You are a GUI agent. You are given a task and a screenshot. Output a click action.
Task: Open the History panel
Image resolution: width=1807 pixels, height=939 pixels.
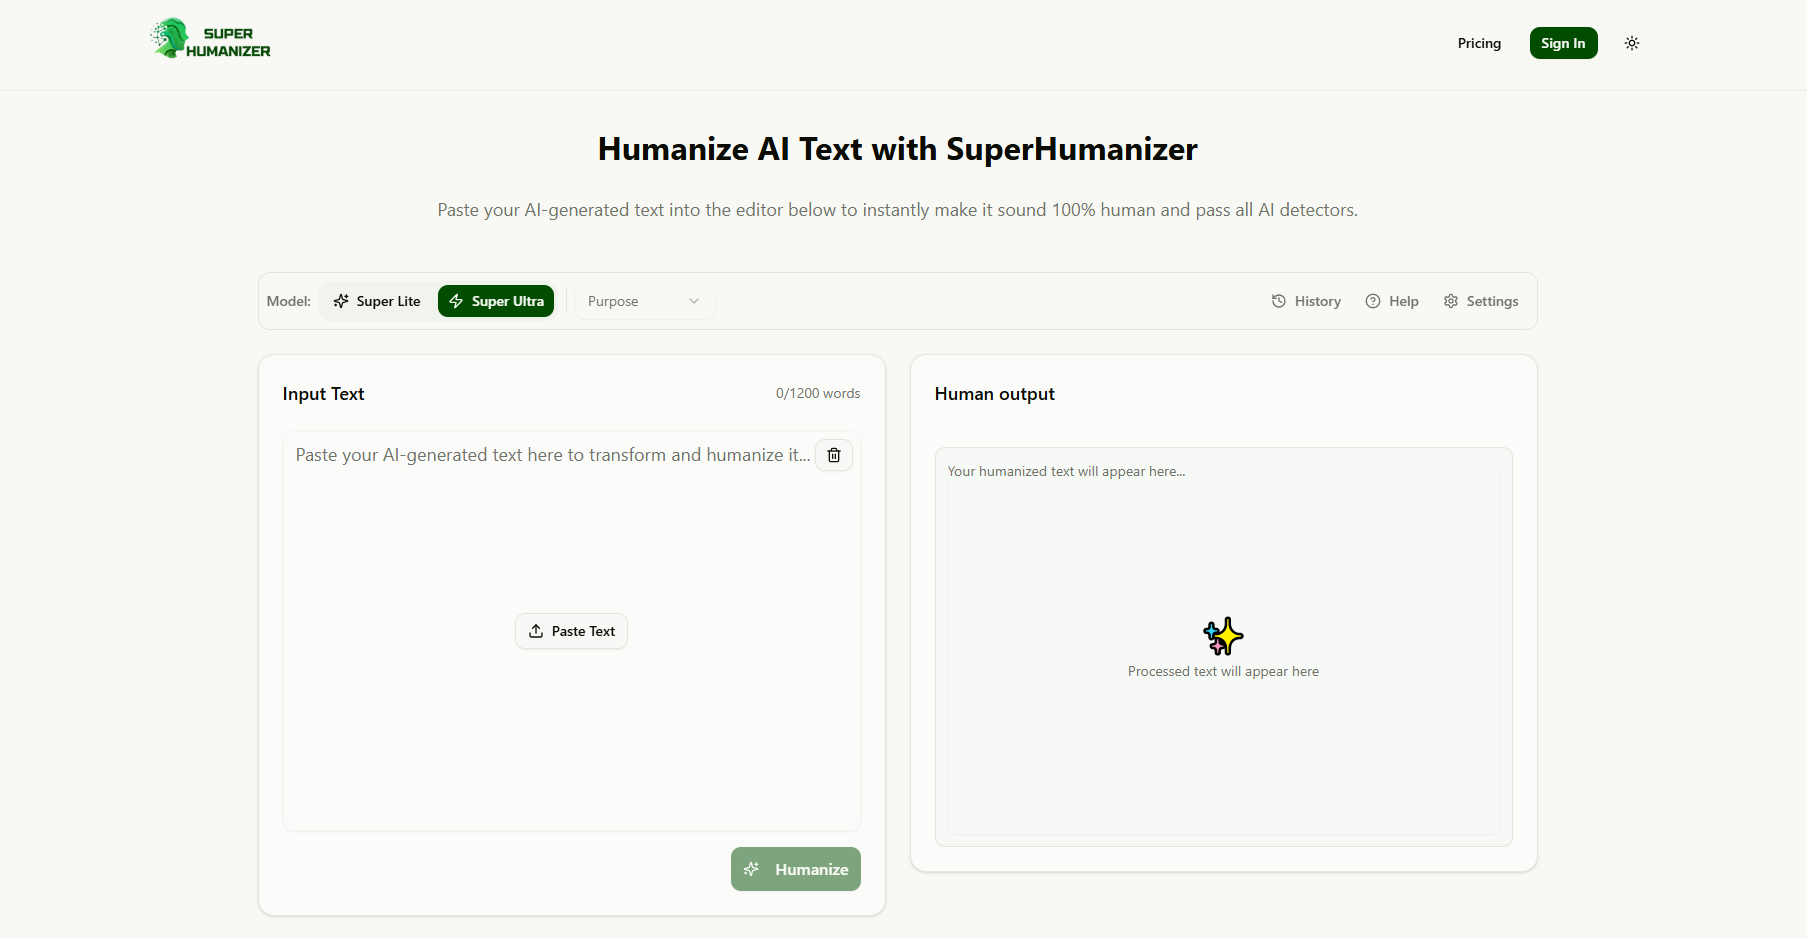(x=1306, y=301)
